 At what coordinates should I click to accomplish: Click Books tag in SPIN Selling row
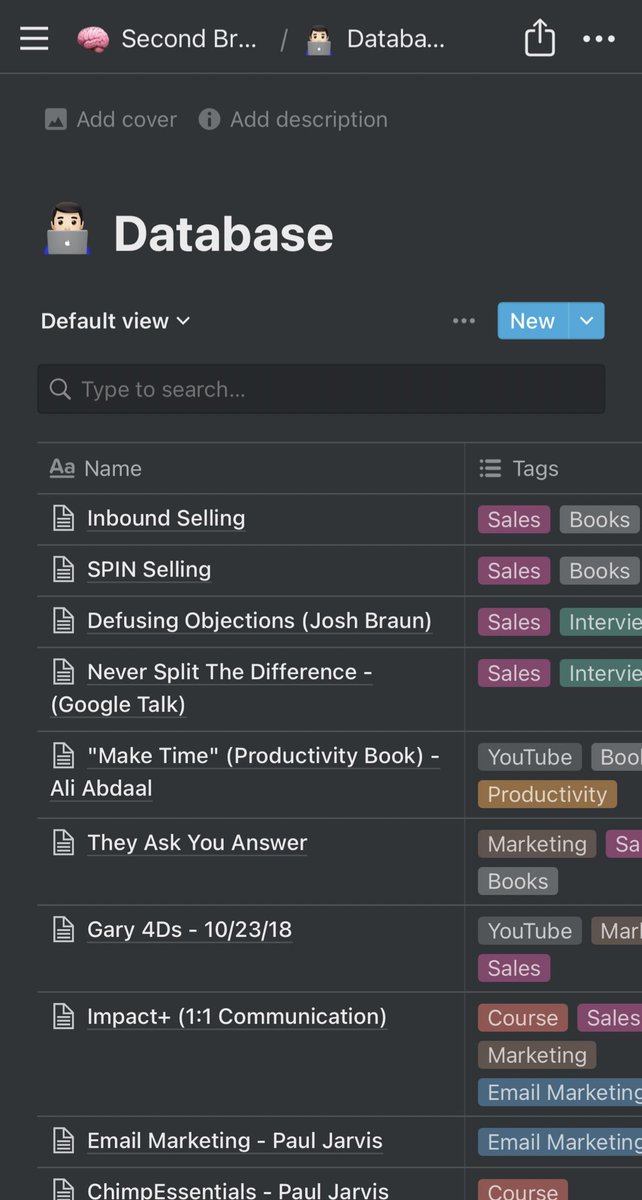599,570
